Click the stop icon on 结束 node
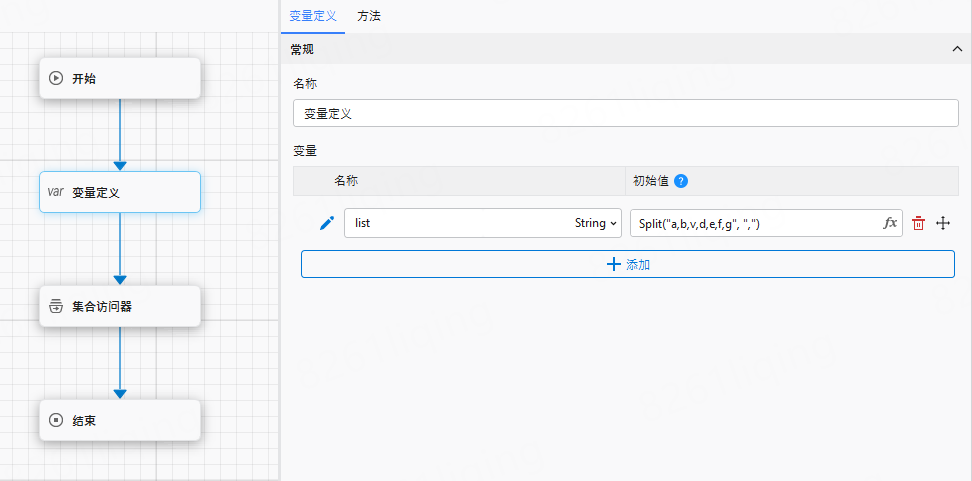Screen dimensions: 972x481 tap(56, 421)
